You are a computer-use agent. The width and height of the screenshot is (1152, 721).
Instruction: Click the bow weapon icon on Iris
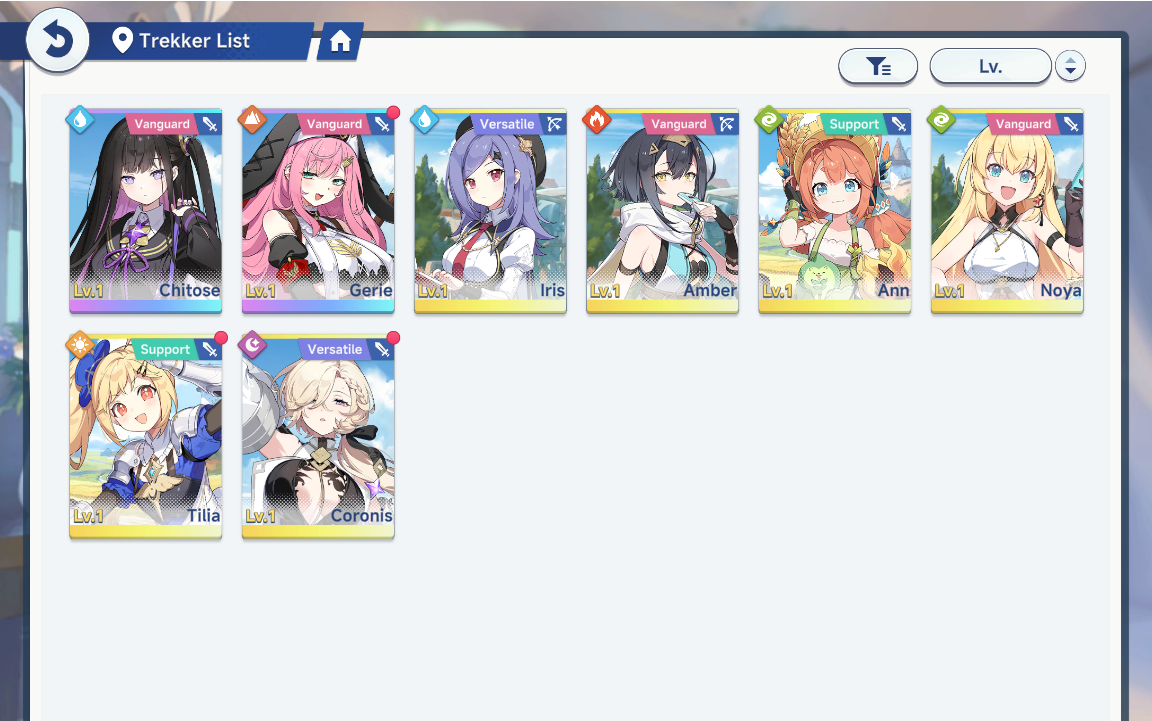[x=554, y=124]
